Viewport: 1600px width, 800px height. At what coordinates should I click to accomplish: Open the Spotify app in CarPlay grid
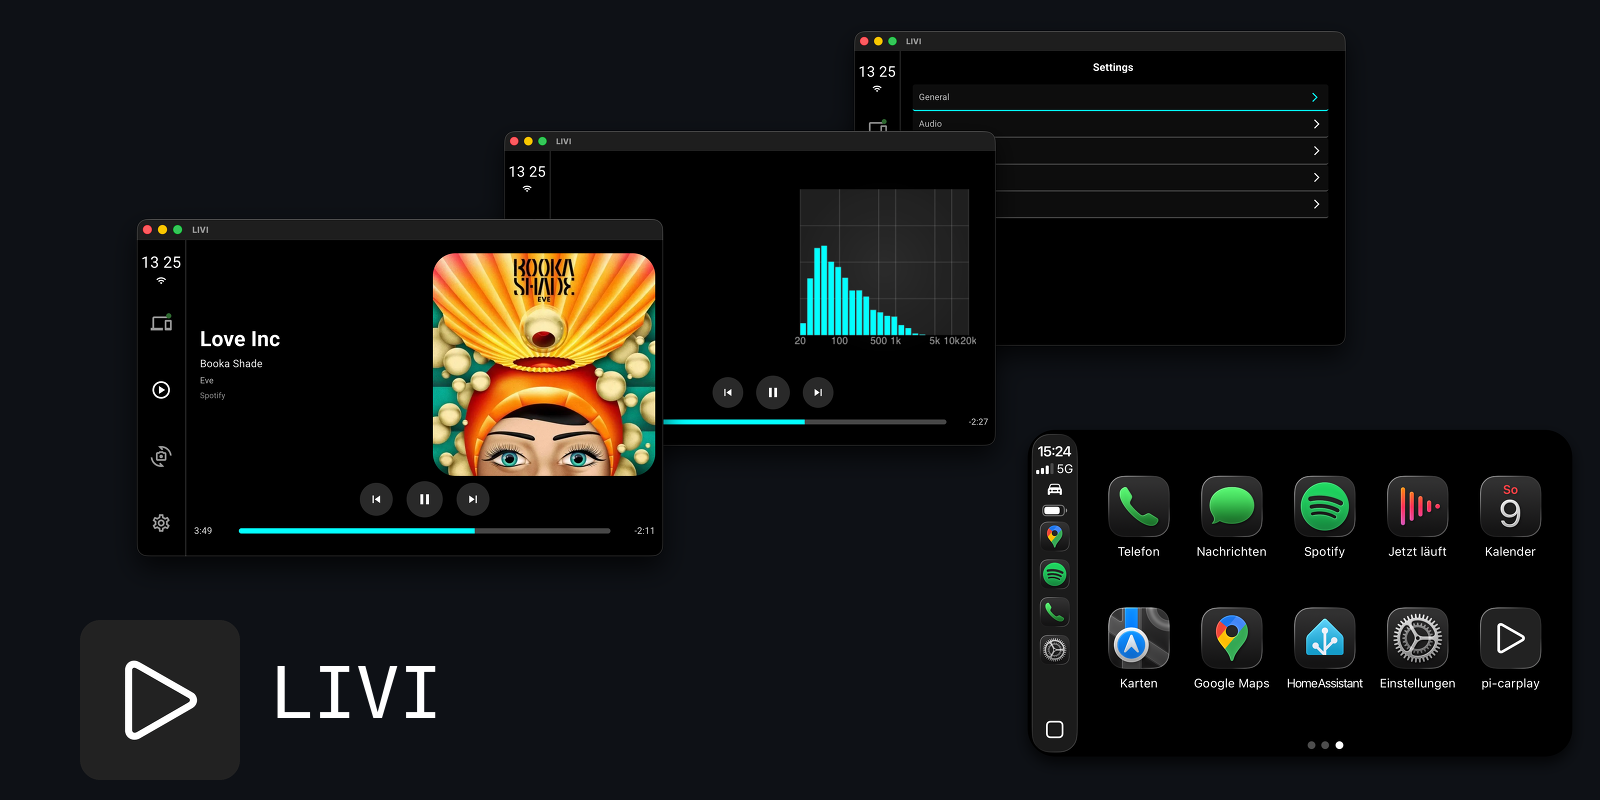point(1324,507)
